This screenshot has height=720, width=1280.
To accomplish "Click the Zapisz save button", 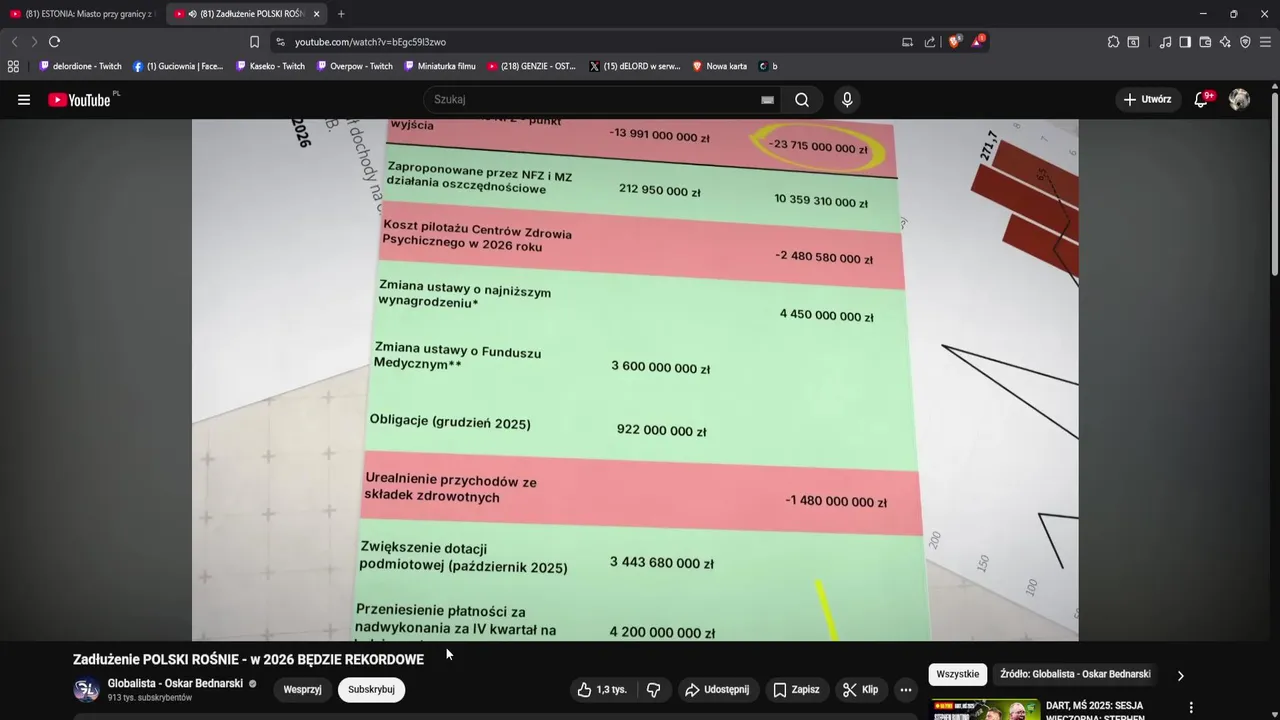I will pyautogui.click(x=797, y=690).
